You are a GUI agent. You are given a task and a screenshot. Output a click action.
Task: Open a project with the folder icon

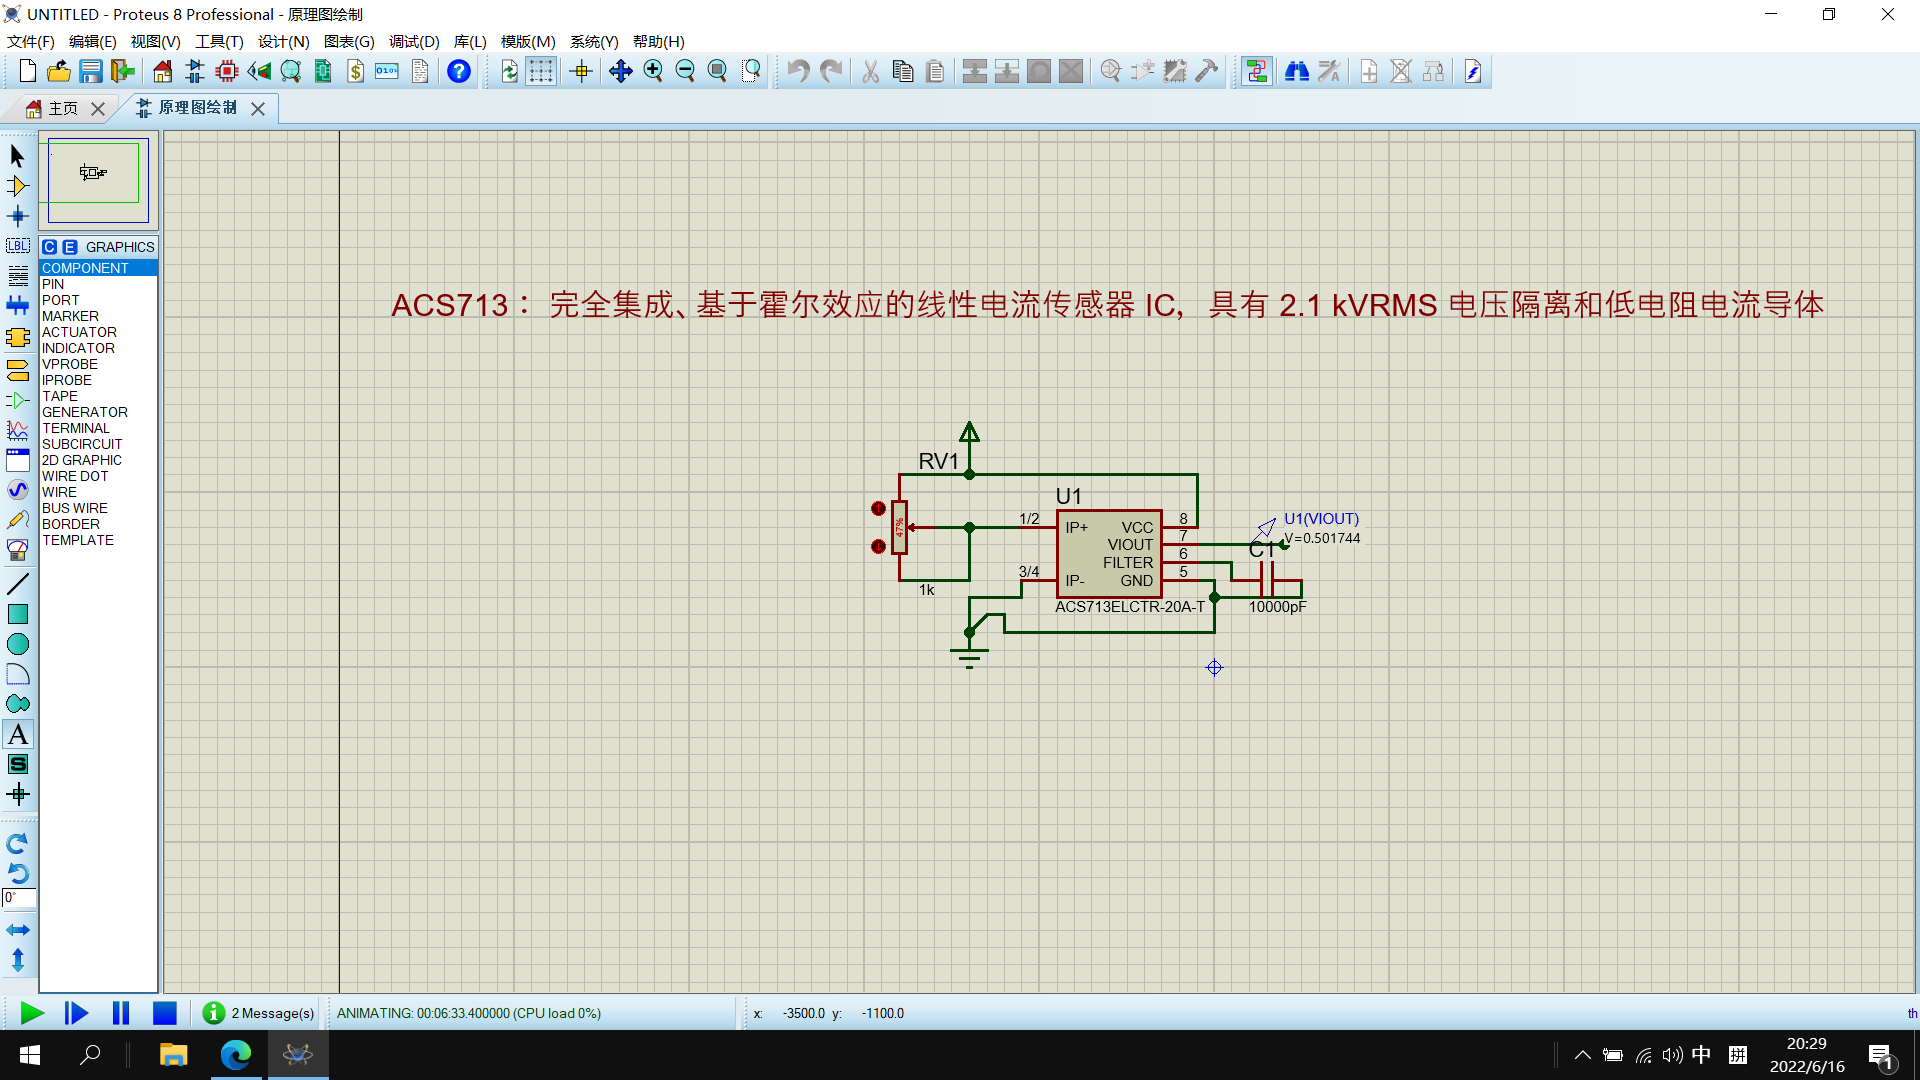59,71
